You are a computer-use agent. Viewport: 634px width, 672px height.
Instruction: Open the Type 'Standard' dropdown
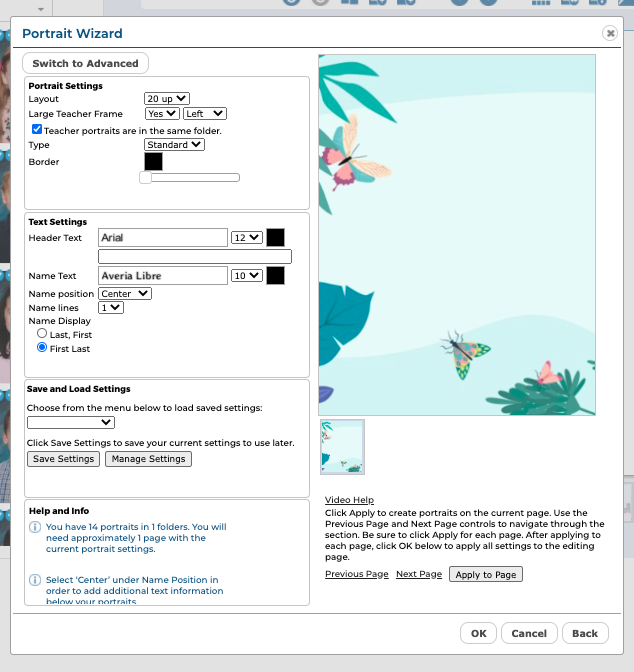(174, 145)
